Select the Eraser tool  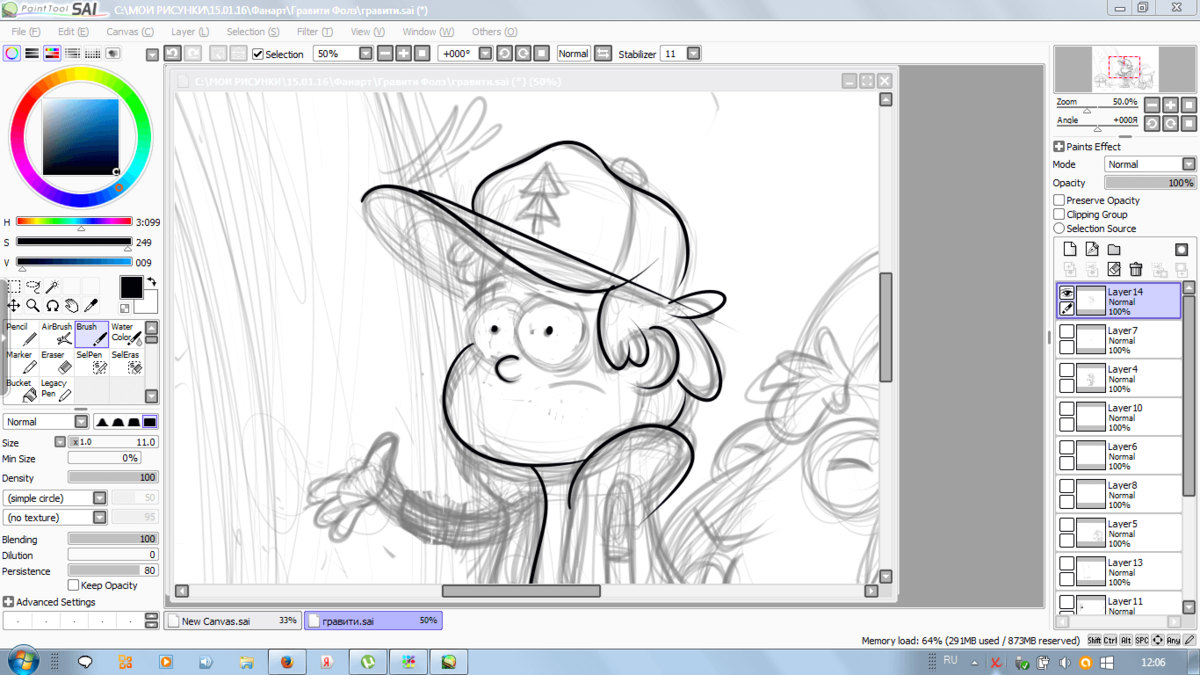coord(56,362)
